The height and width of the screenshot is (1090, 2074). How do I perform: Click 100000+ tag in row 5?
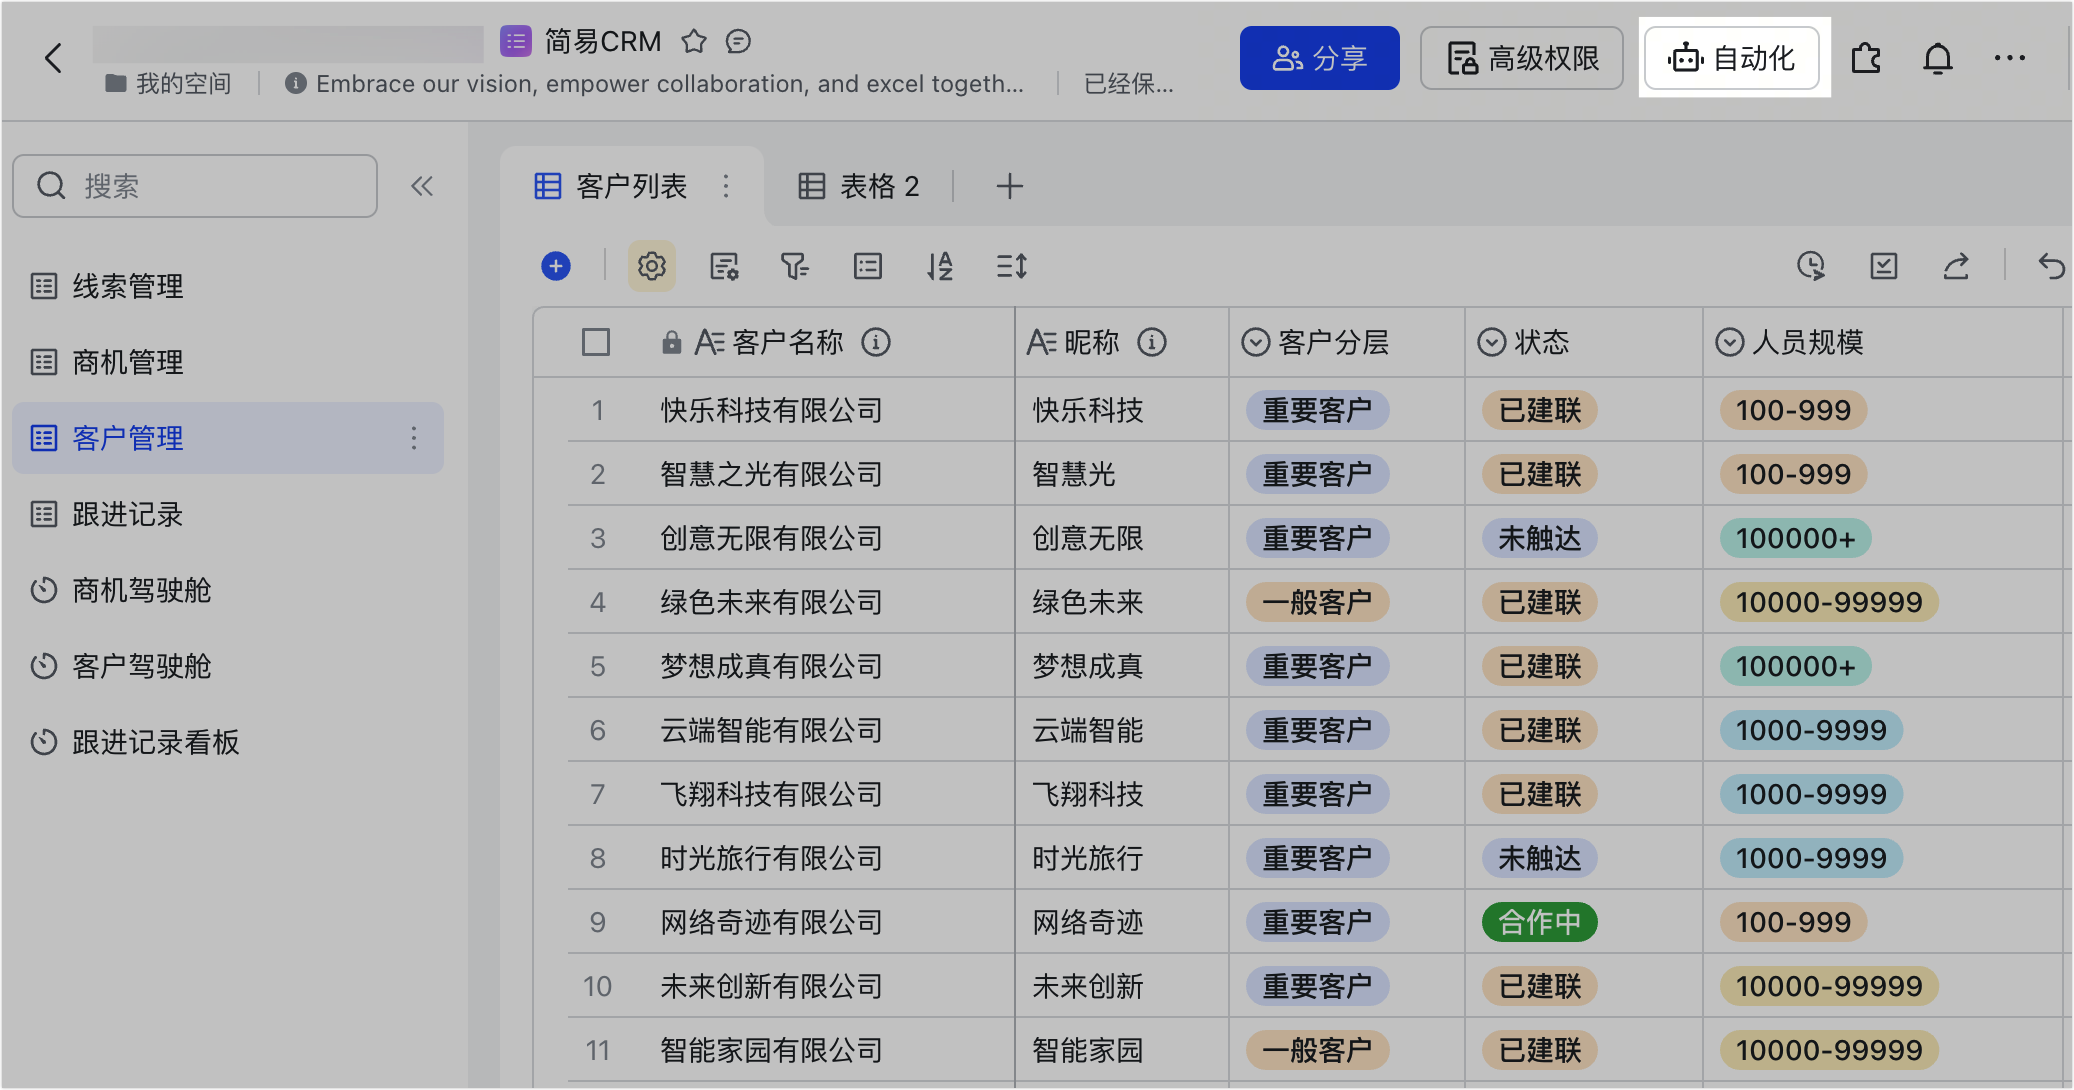click(1795, 666)
